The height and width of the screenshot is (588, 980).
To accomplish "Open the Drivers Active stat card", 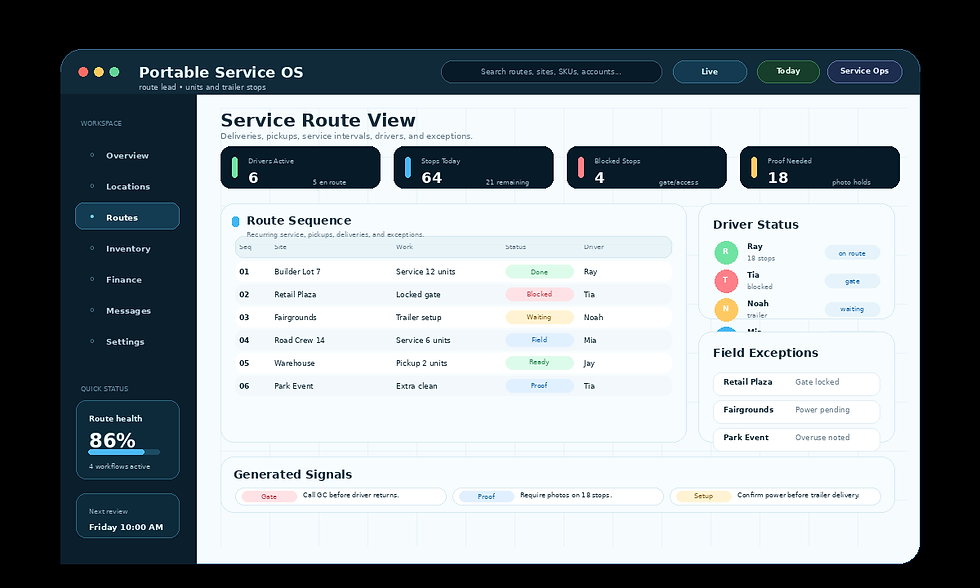I will click(x=301, y=167).
